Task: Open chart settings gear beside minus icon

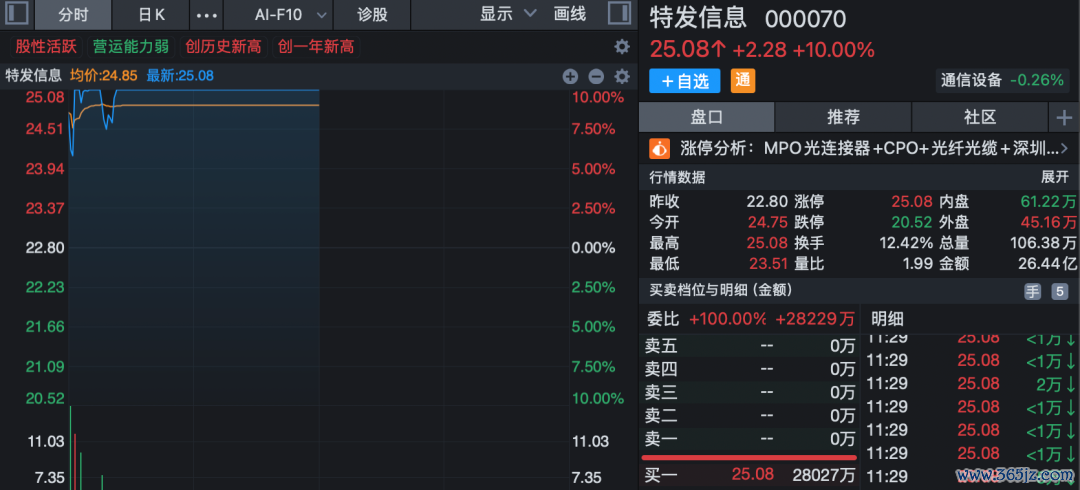Action: tap(622, 76)
